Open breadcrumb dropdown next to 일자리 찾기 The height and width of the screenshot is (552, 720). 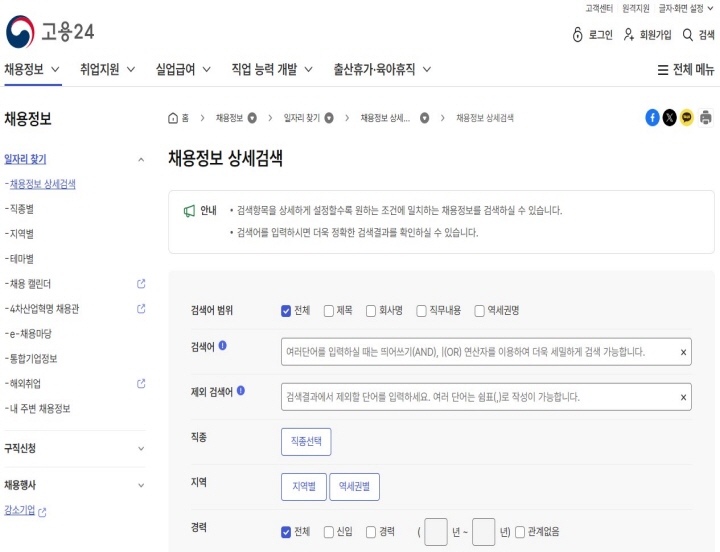(329, 118)
